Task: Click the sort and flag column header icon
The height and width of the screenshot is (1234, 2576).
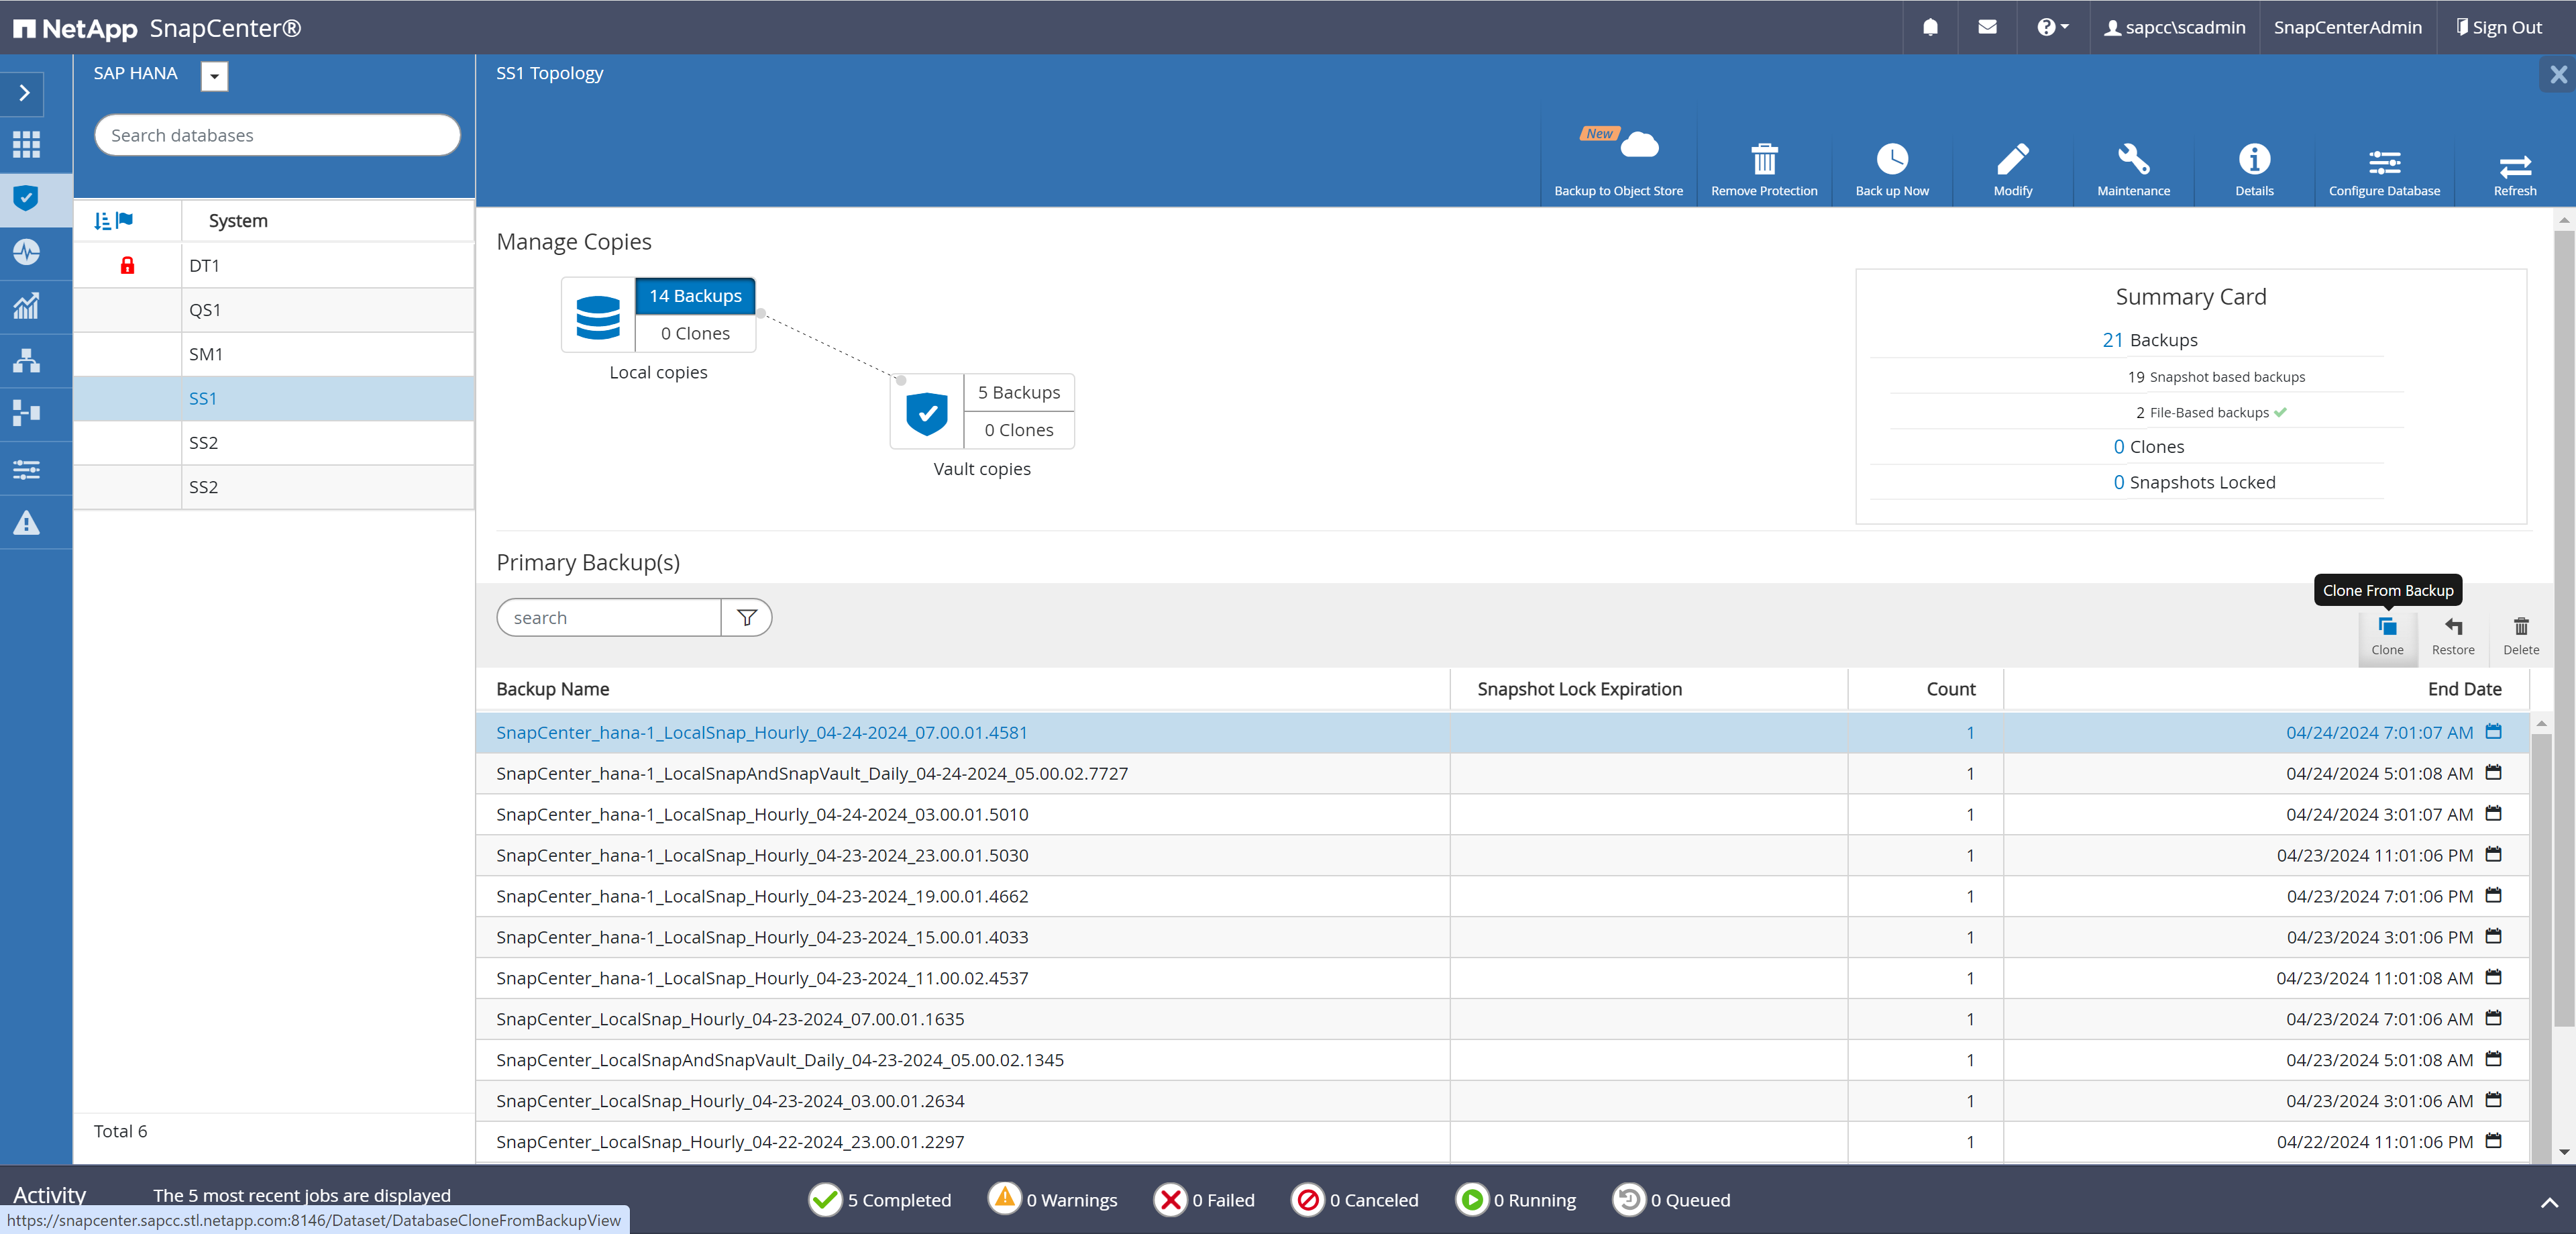Action: pos(113,221)
